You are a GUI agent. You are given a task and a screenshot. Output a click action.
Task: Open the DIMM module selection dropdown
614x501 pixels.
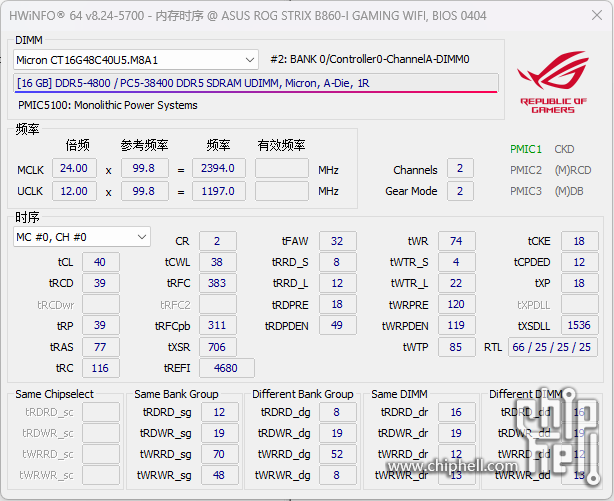point(135,60)
